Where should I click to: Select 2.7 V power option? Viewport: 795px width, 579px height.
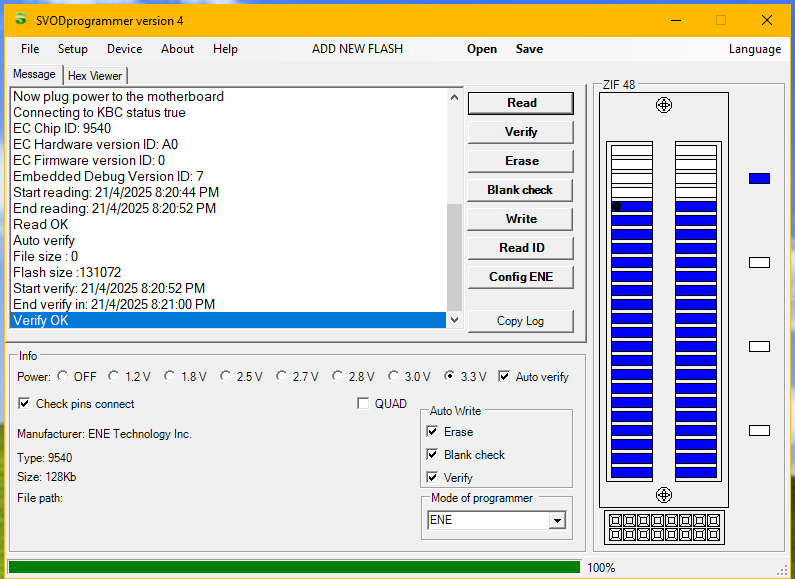(281, 376)
